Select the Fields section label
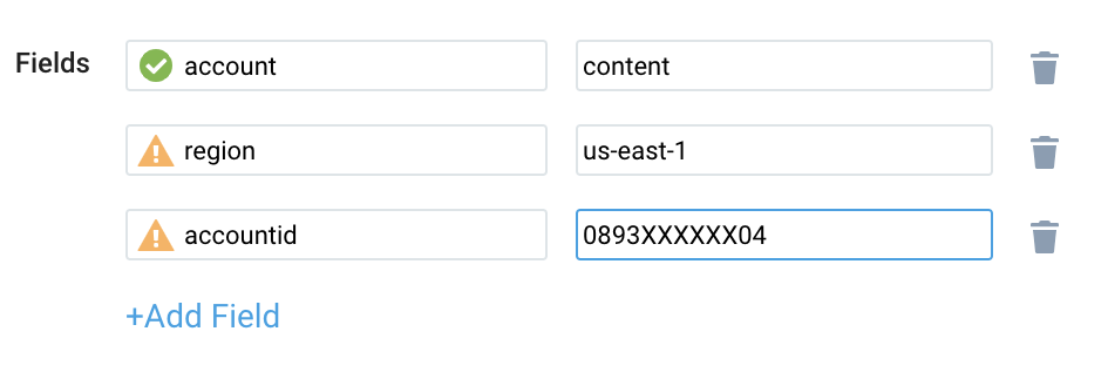 click(x=53, y=64)
